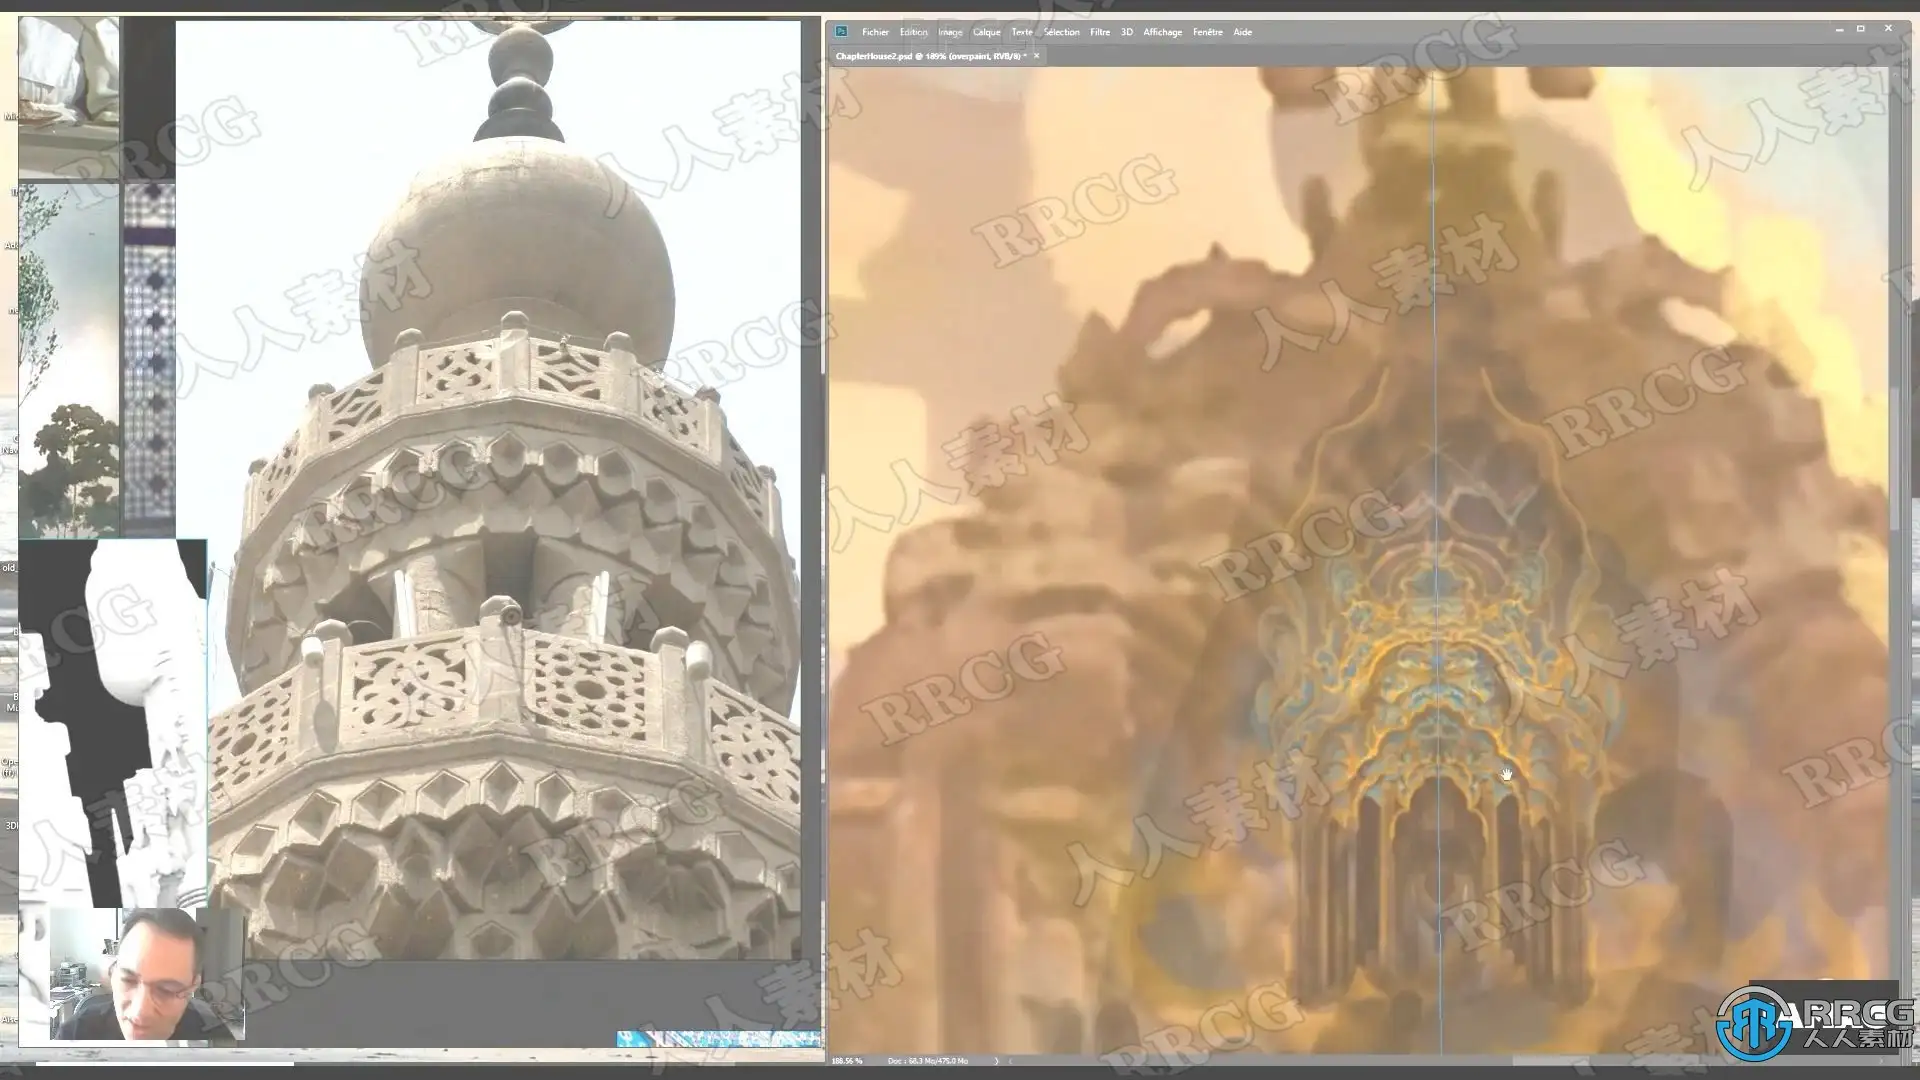Expand the status bar info arrow
1920x1080 pixels.
[x=996, y=1060]
